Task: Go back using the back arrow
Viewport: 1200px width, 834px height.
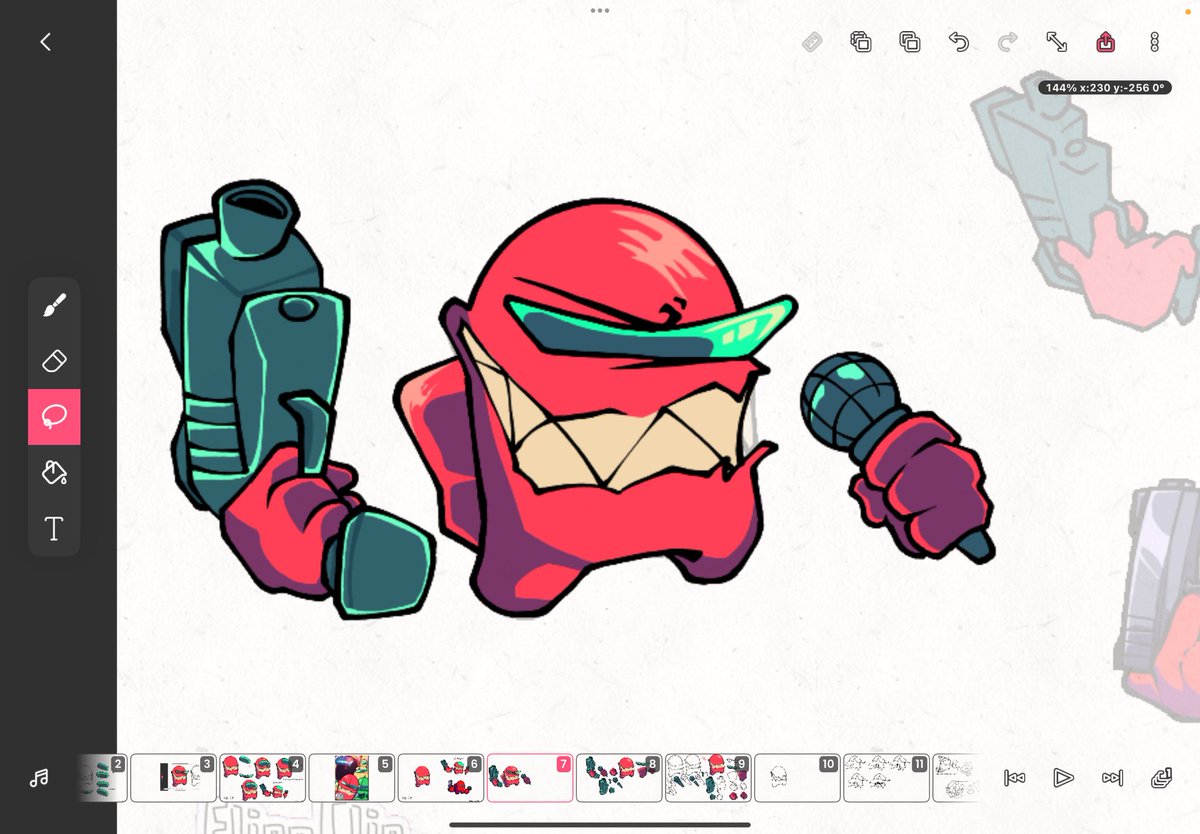Action: (45, 42)
